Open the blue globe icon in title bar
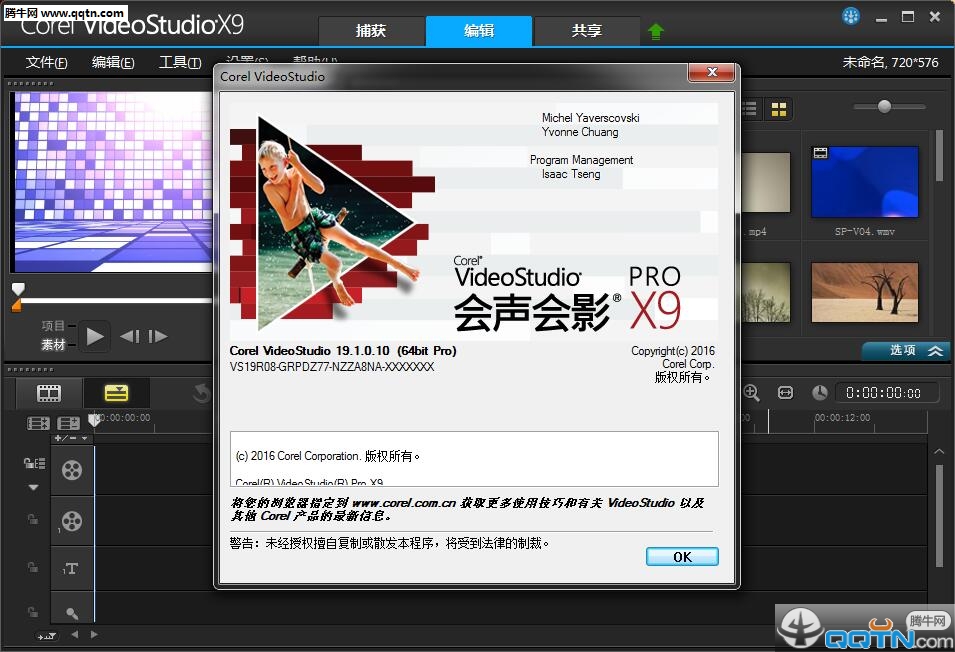 (x=850, y=16)
